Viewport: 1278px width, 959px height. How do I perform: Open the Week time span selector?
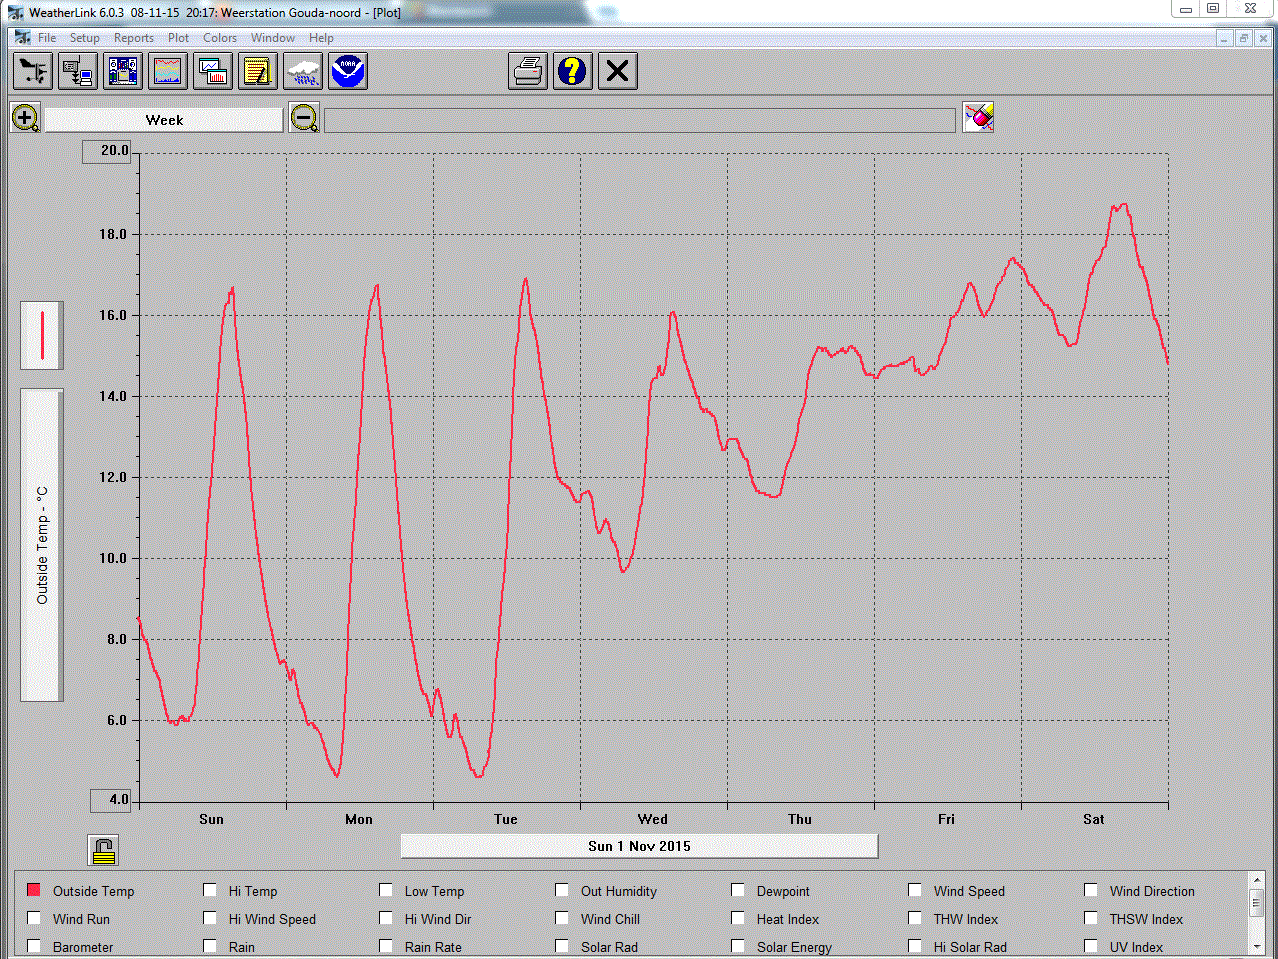pos(164,120)
